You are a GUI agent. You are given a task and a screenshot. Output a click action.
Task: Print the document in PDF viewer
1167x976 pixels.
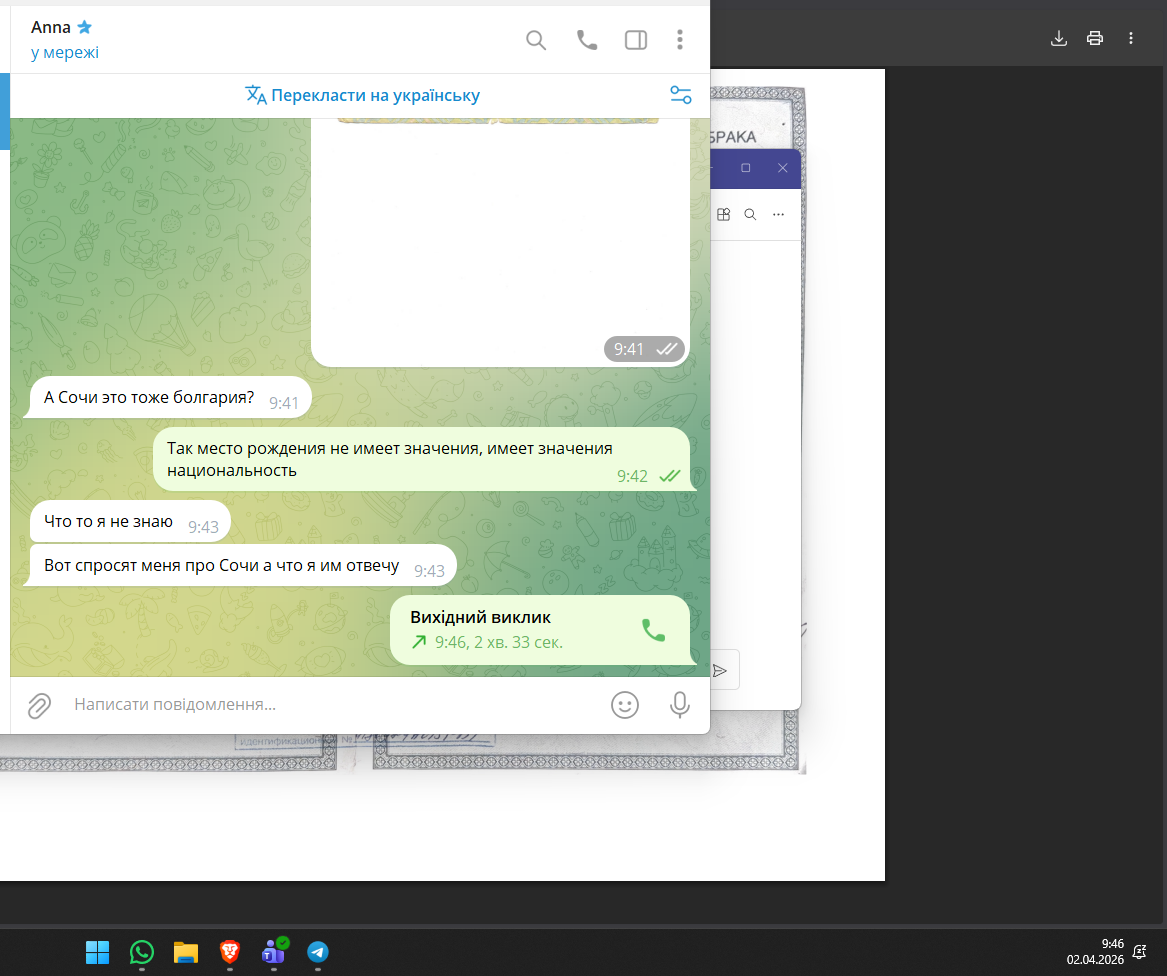click(1095, 39)
